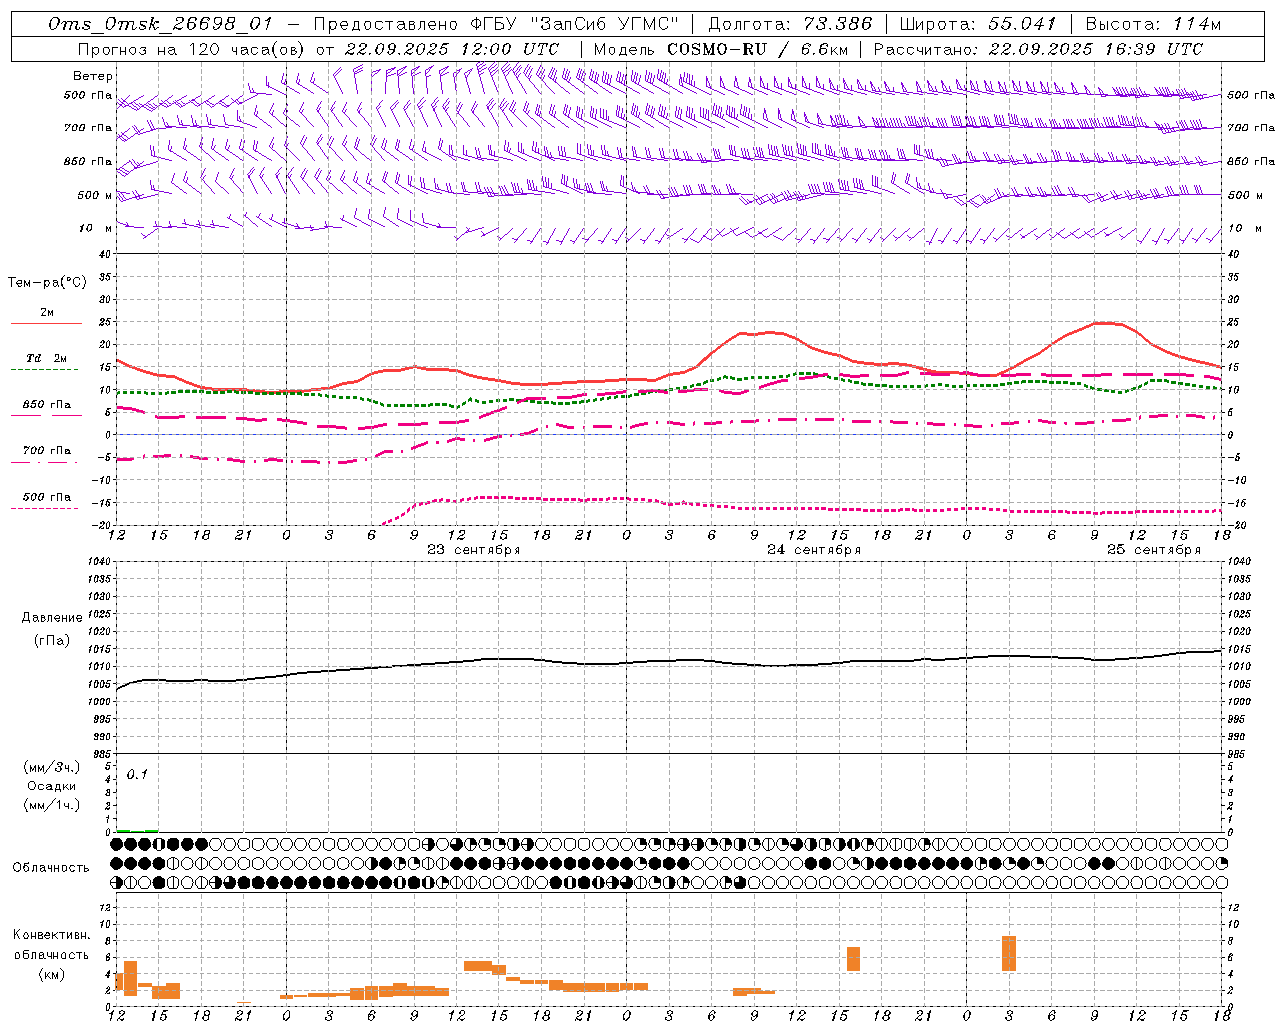The height and width of the screenshot is (1024, 1280).
Task: Click the green precipitation bar at chart start
Action: 137,830
